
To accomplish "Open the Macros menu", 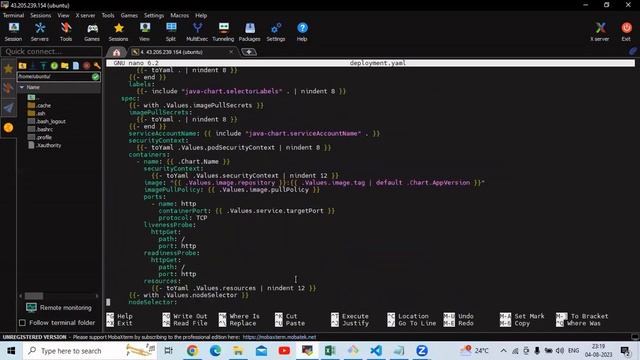I will pyautogui.click(x=180, y=15).
